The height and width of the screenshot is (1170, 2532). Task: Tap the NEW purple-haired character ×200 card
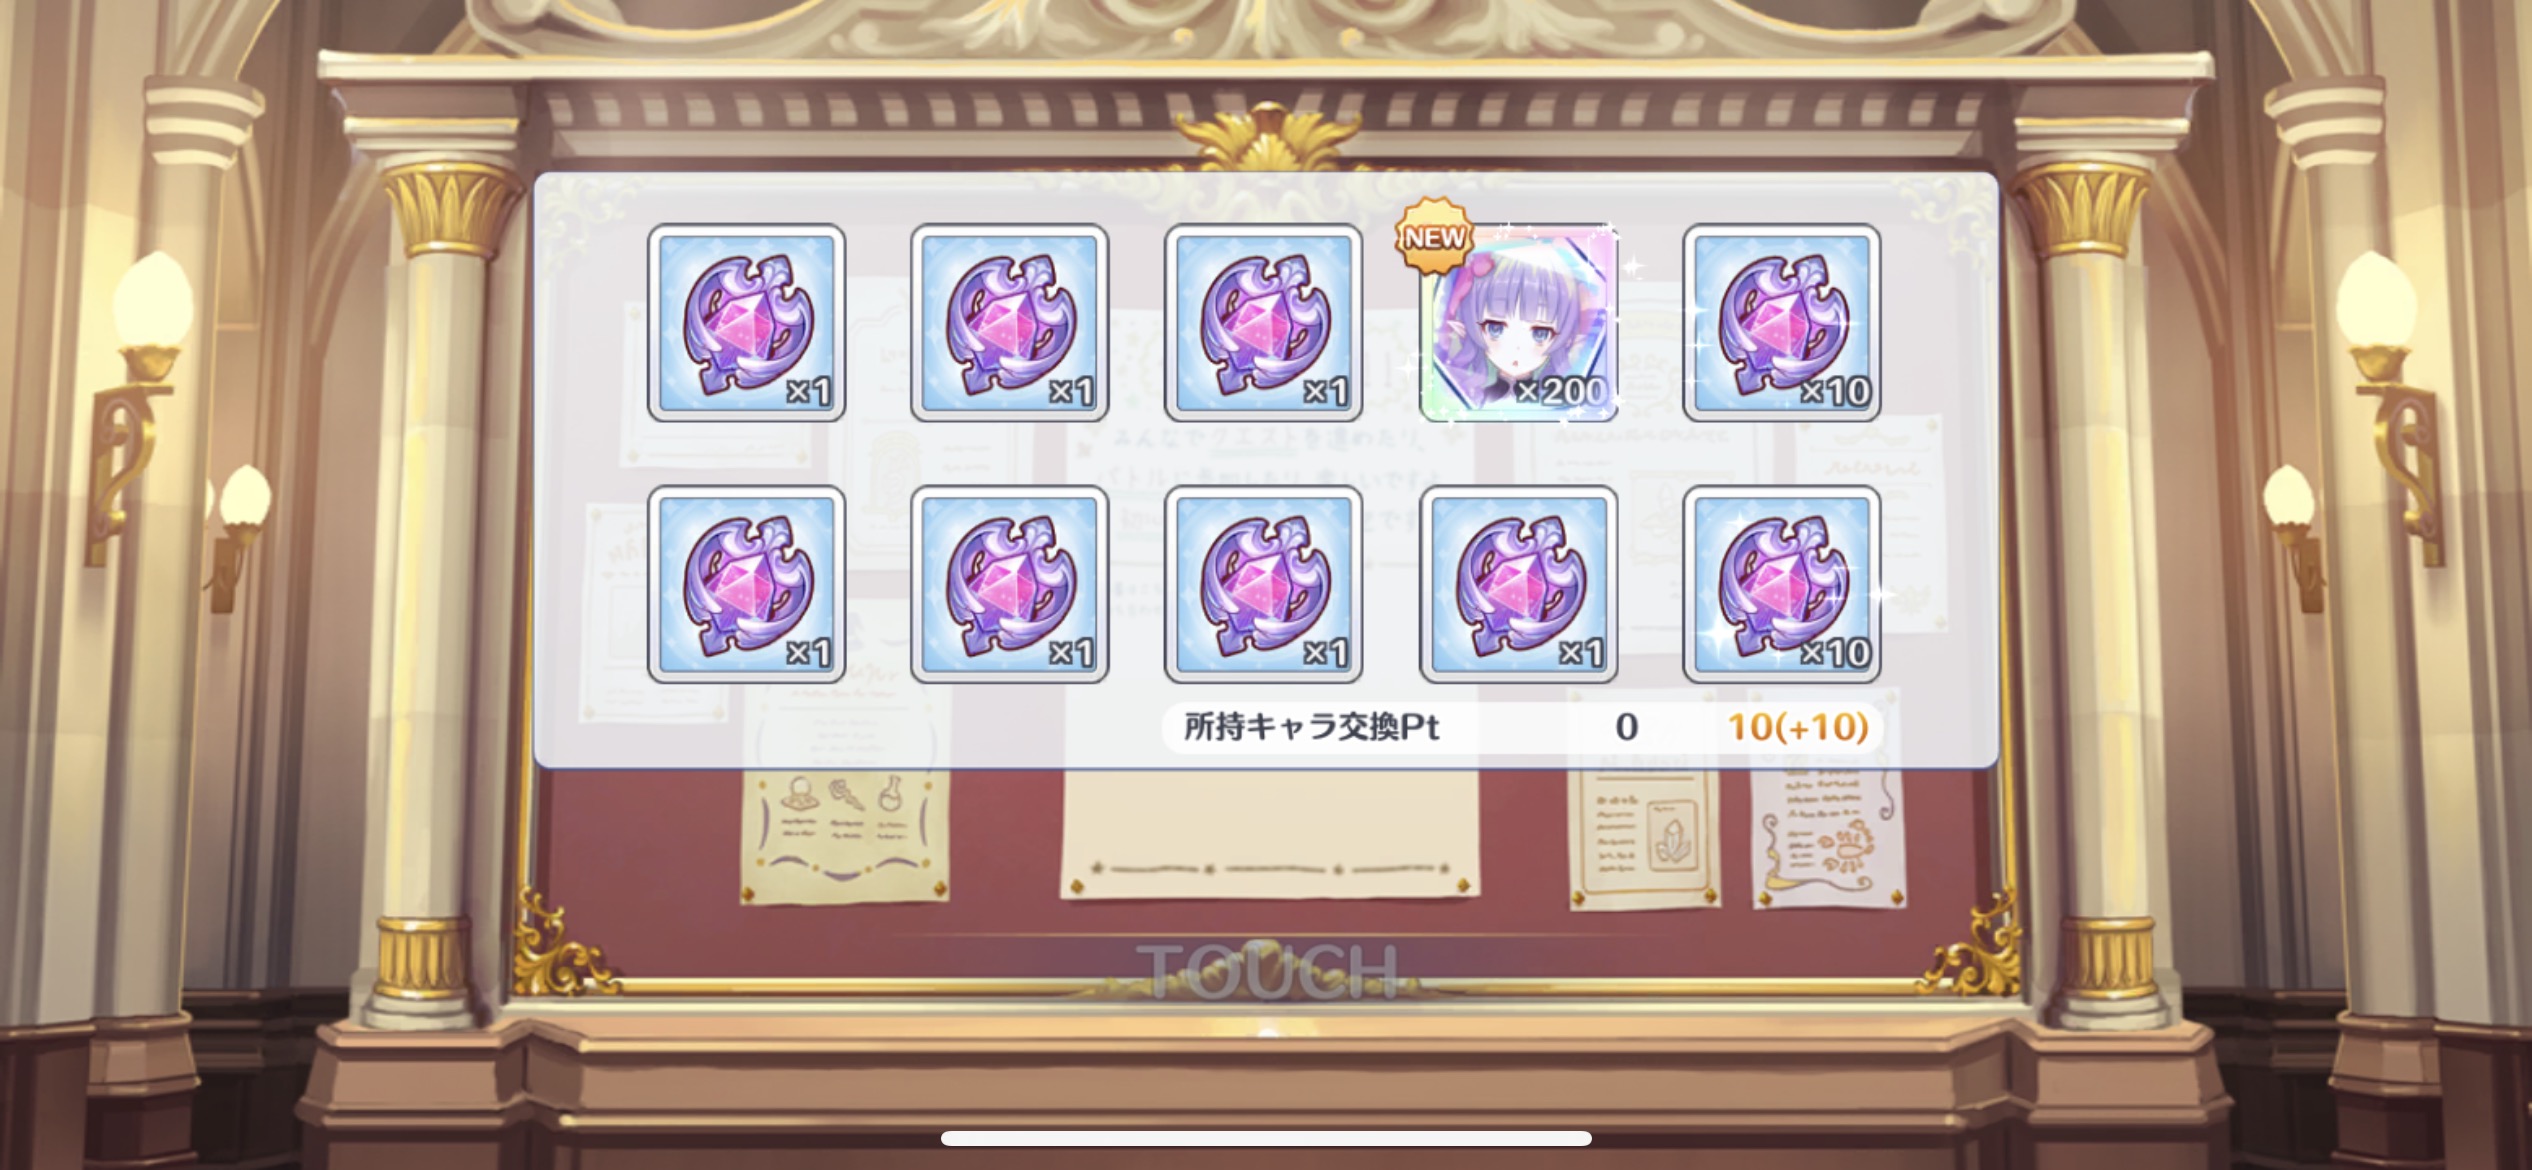[x=1518, y=323]
